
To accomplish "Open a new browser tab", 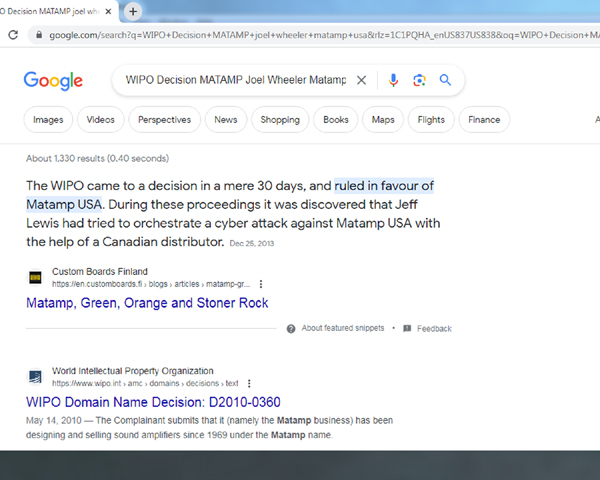I will point(133,11).
